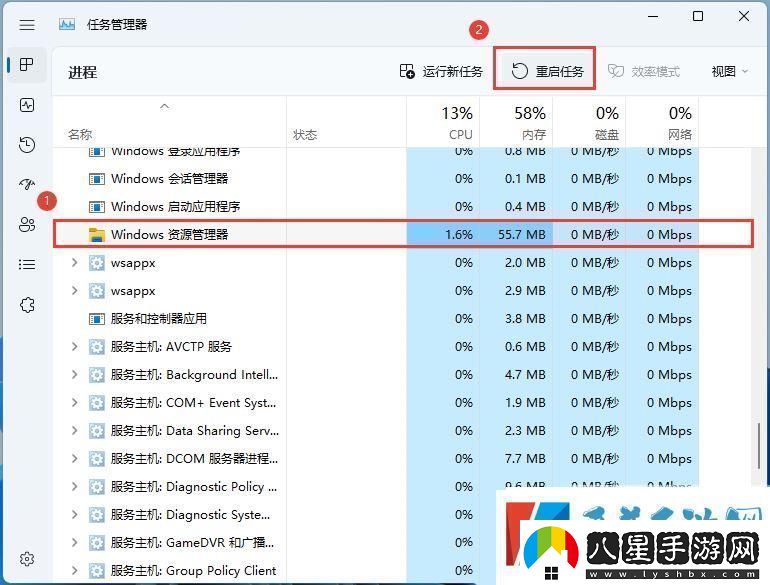
Task: Click the 效率模式 leaf icon
Action: [616, 71]
